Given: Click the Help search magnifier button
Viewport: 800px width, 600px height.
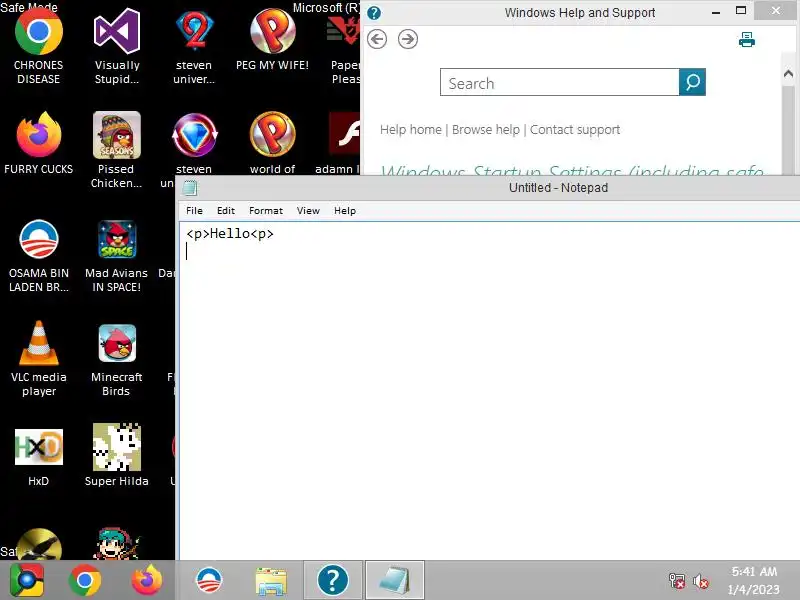Looking at the screenshot, I should [x=692, y=82].
